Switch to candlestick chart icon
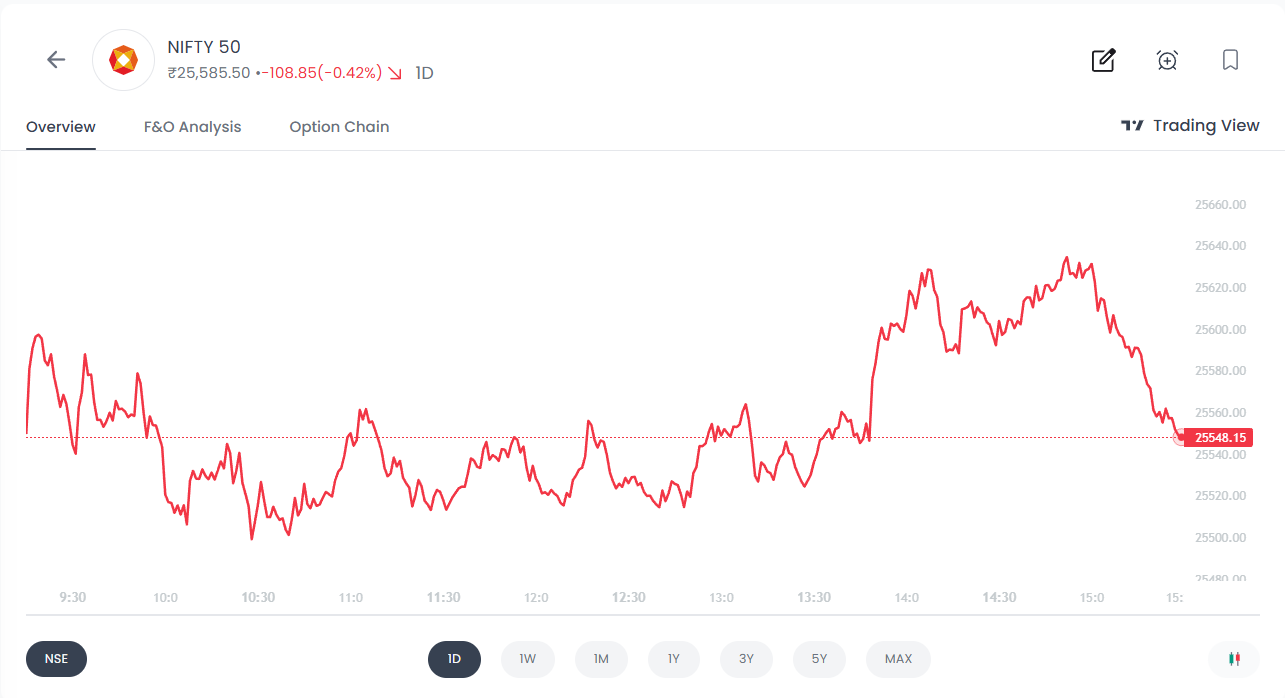The image size is (1285, 698). coord(1233,659)
